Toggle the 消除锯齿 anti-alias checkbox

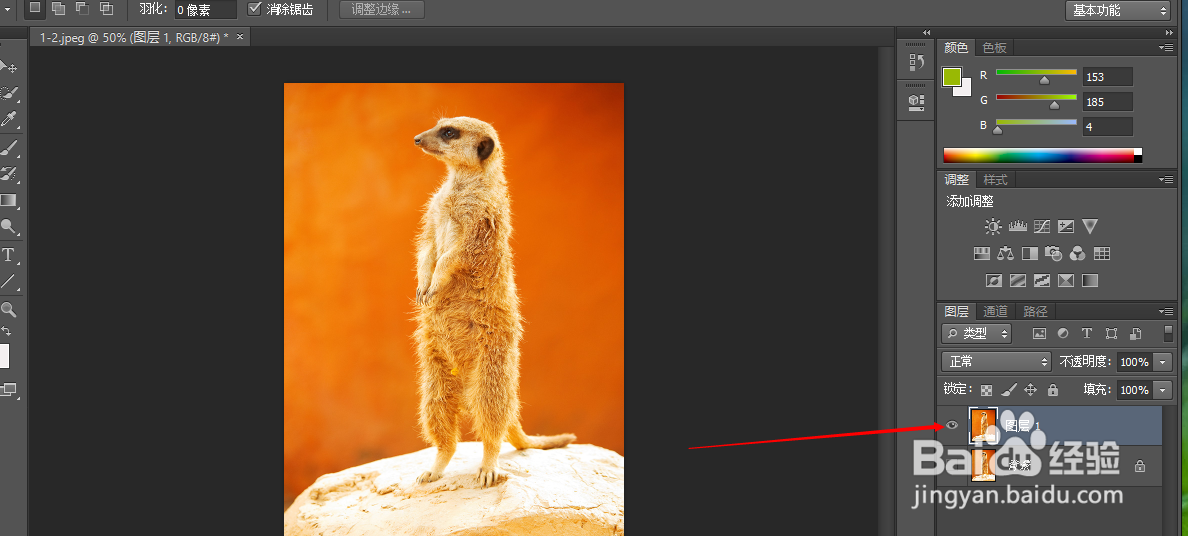point(255,9)
